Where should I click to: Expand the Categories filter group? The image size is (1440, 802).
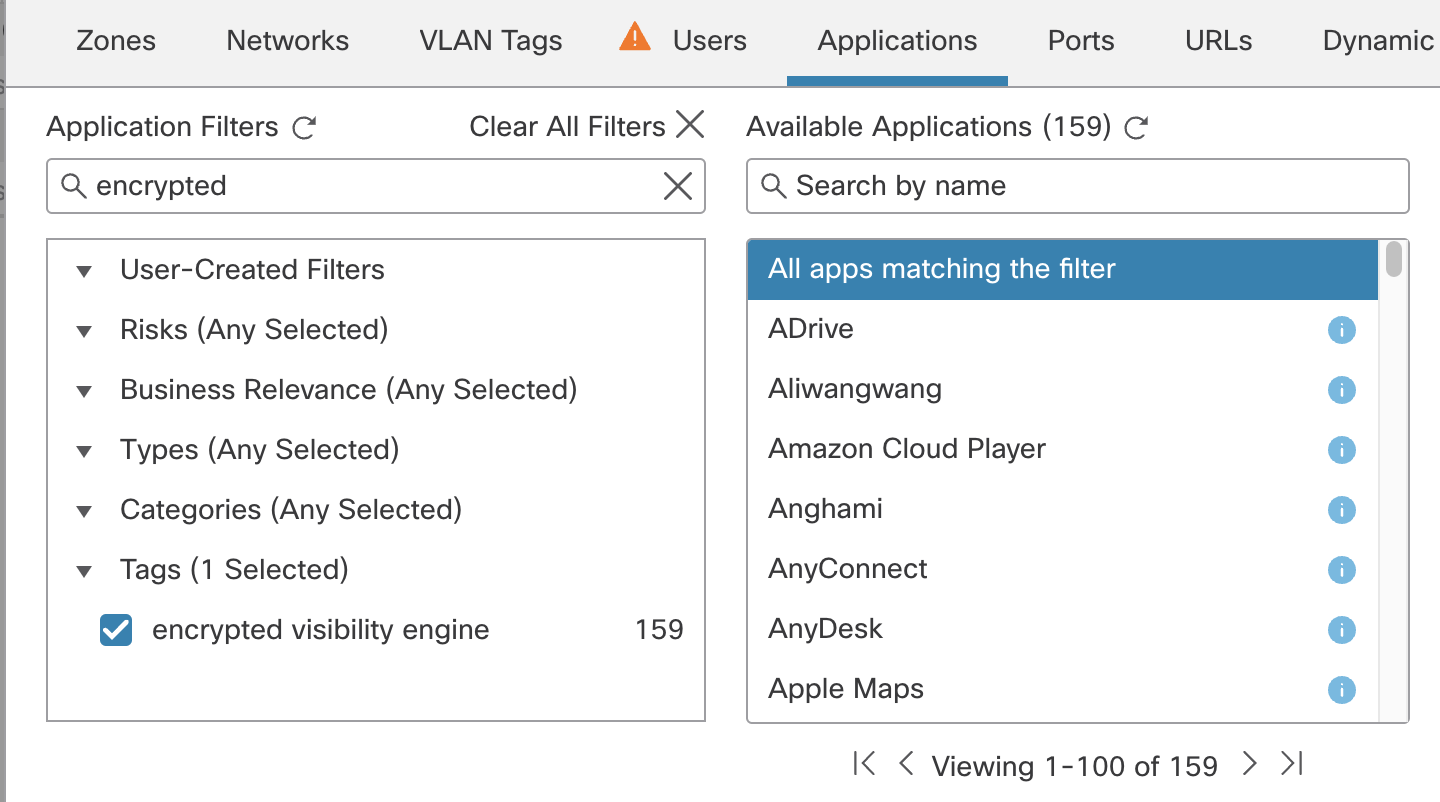coord(85,511)
